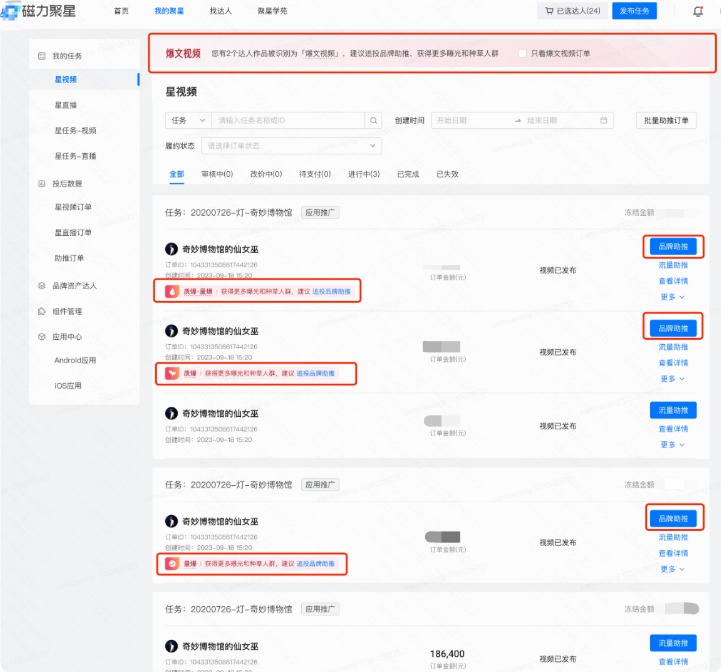The width and height of the screenshot is (721, 672).
Task: Open 找达人 in the top navigation
Action: 220,11
